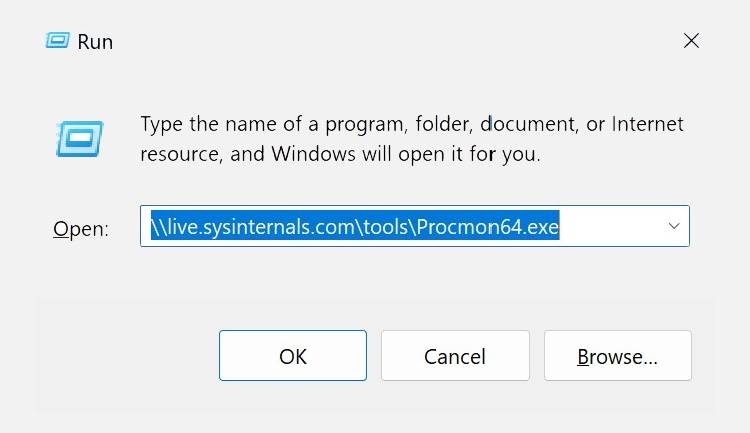Open the Browse... file picker
The image size is (750, 433).
click(617, 356)
